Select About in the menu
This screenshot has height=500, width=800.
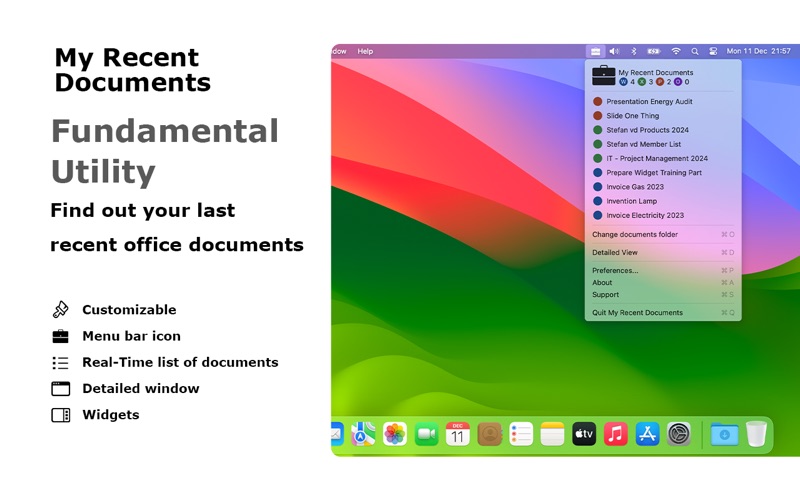(x=663, y=283)
